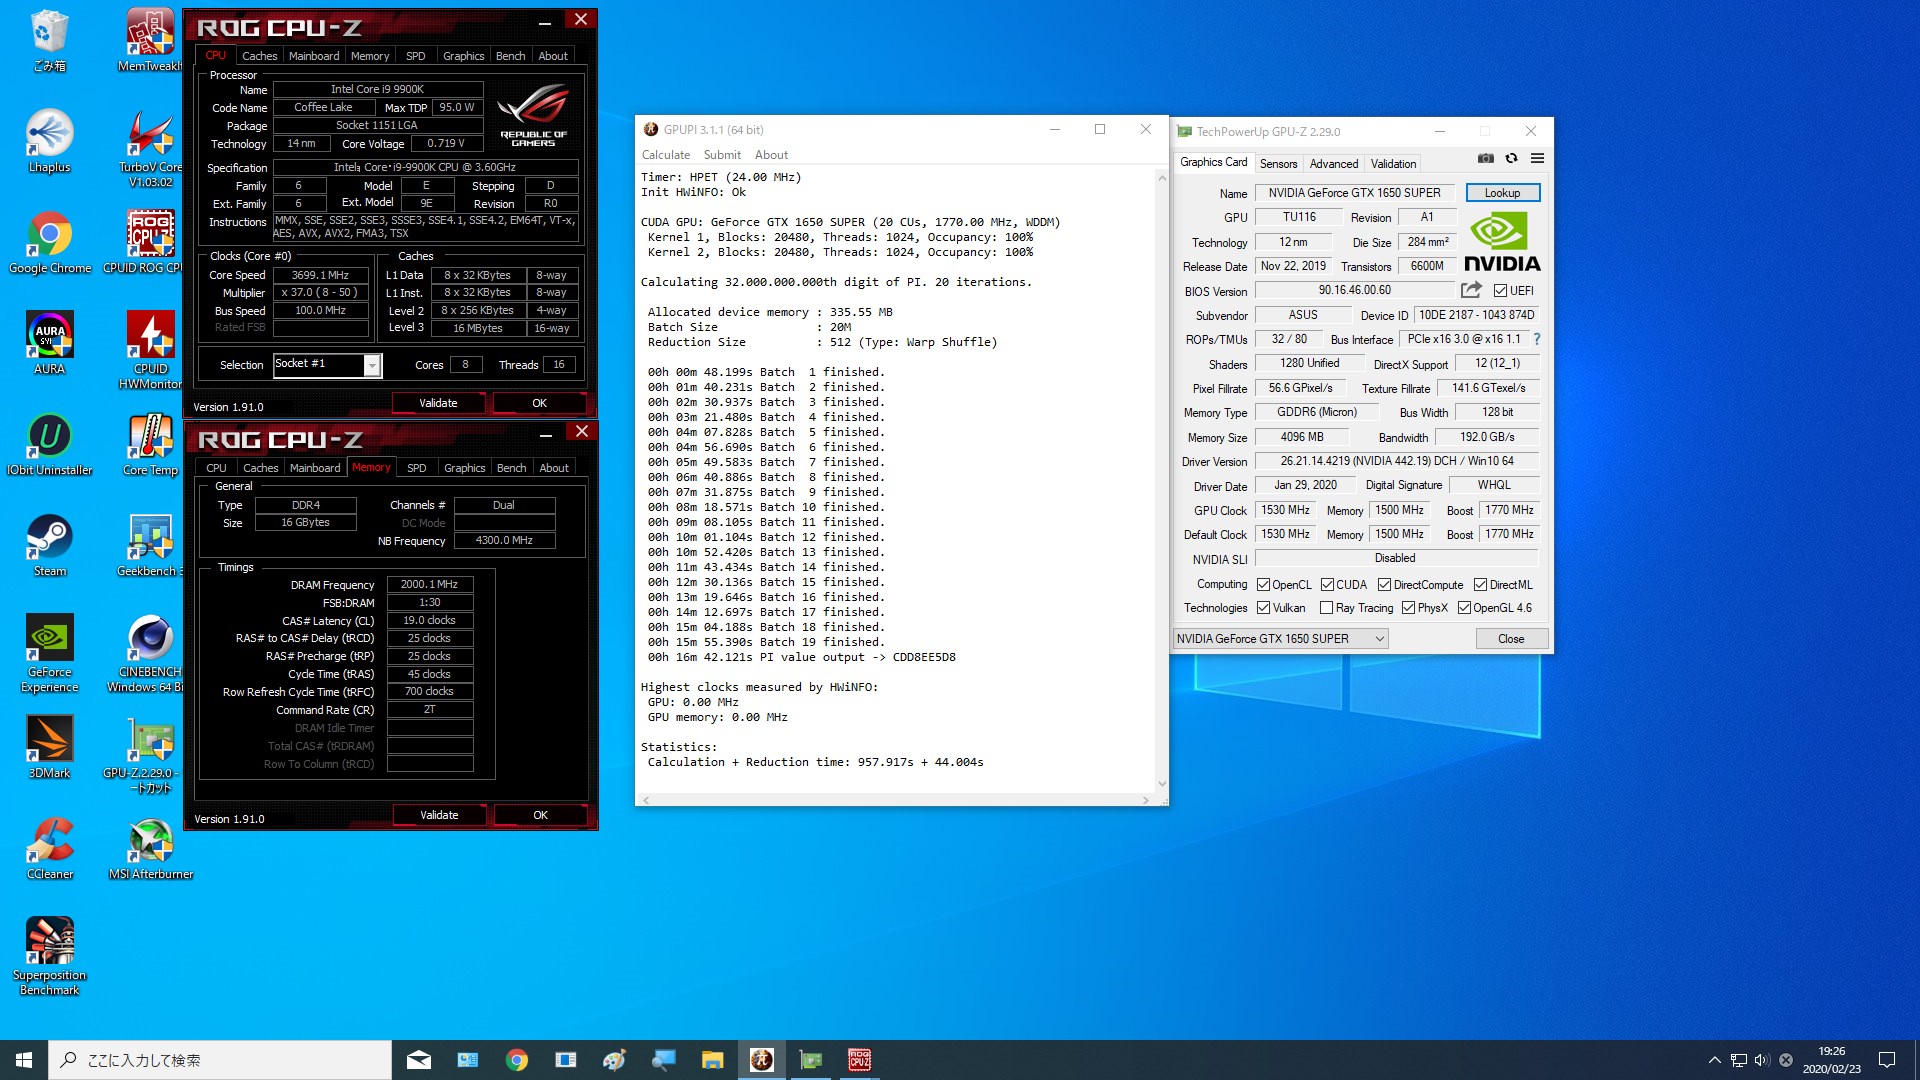Screen dimensions: 1920x1080
Task: Click GPUPI horizontal scrollbar
Action: tap(897, 800)
